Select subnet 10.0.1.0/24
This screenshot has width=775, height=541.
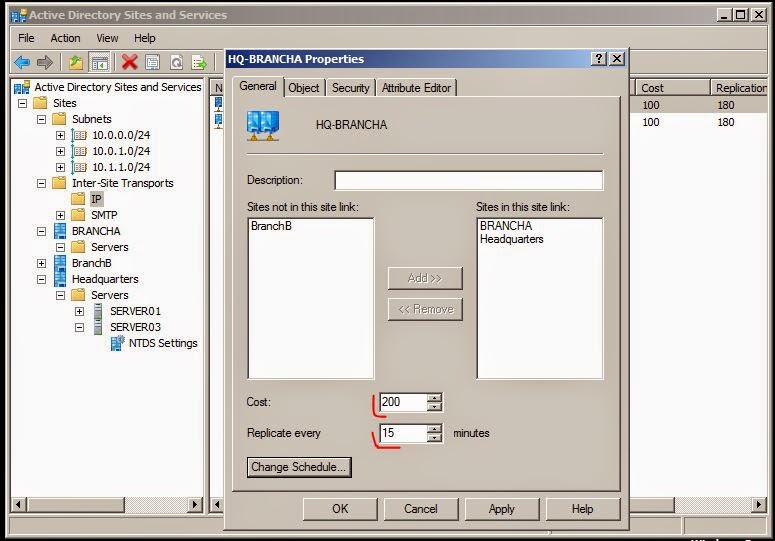121,151
